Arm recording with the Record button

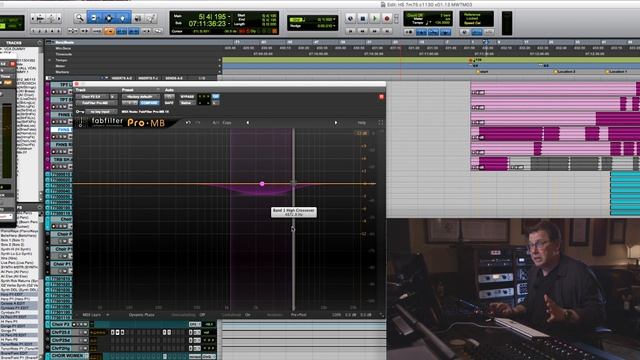point(387,18)
